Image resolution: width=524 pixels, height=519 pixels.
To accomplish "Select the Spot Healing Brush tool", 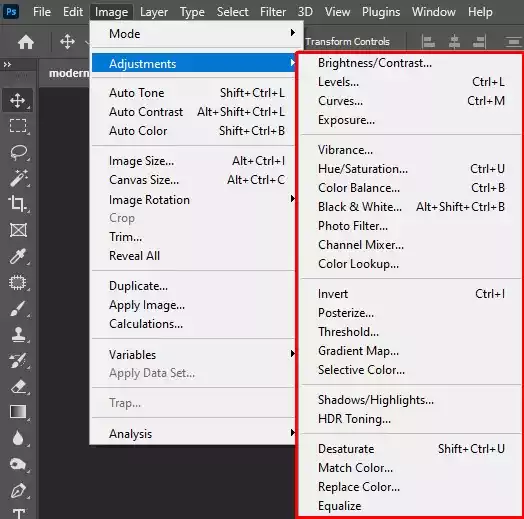I will pyautogui.click(x=18, y=283).
